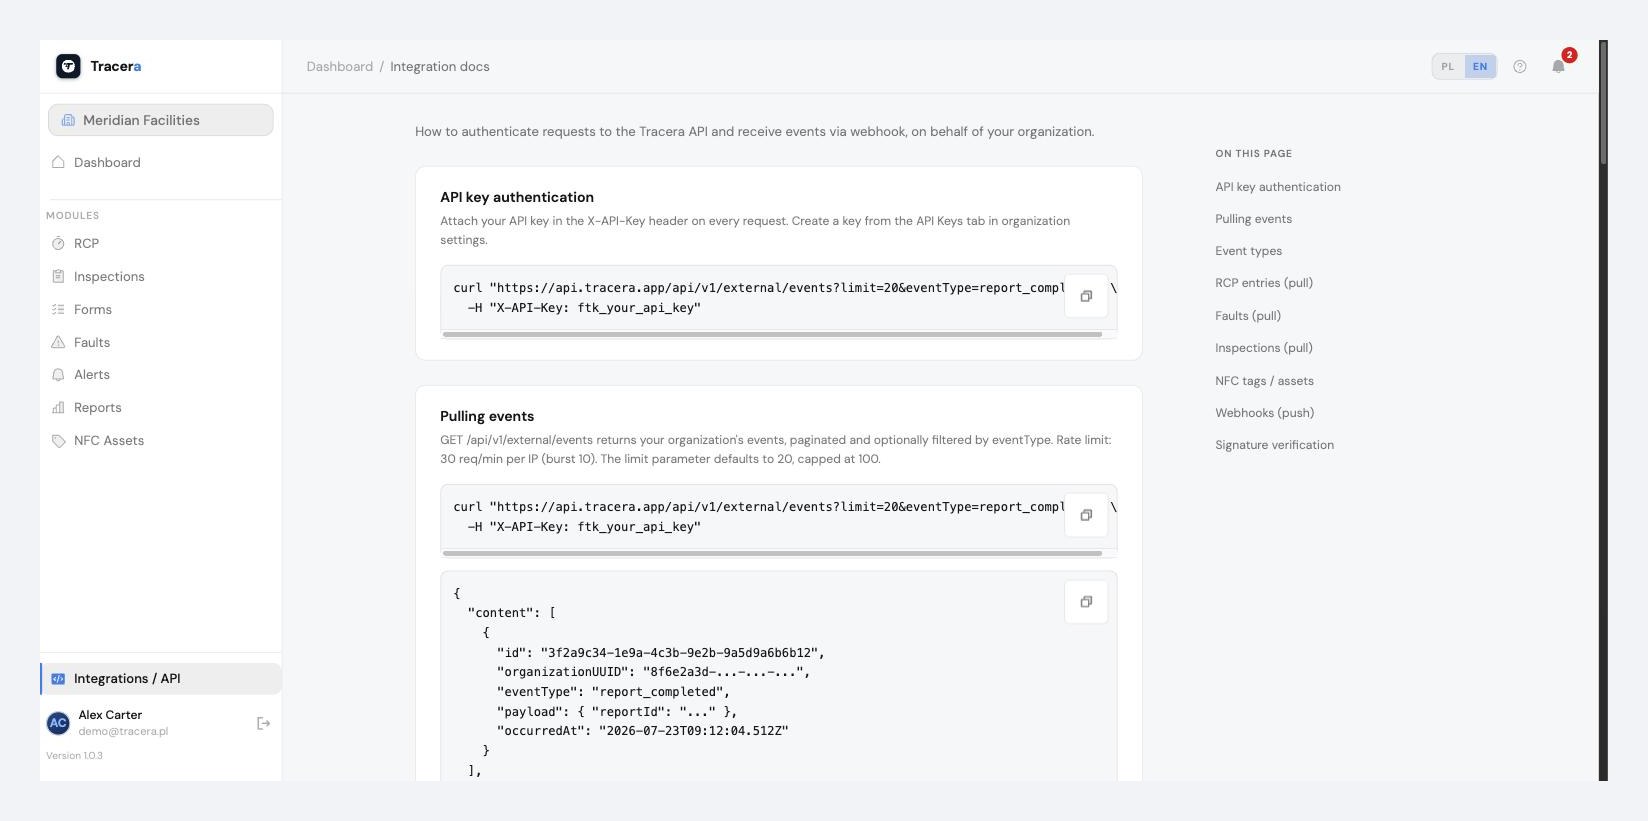Jump to Event types section
This screenshot has width=1648, height=821.
[x=1248, y=251]
